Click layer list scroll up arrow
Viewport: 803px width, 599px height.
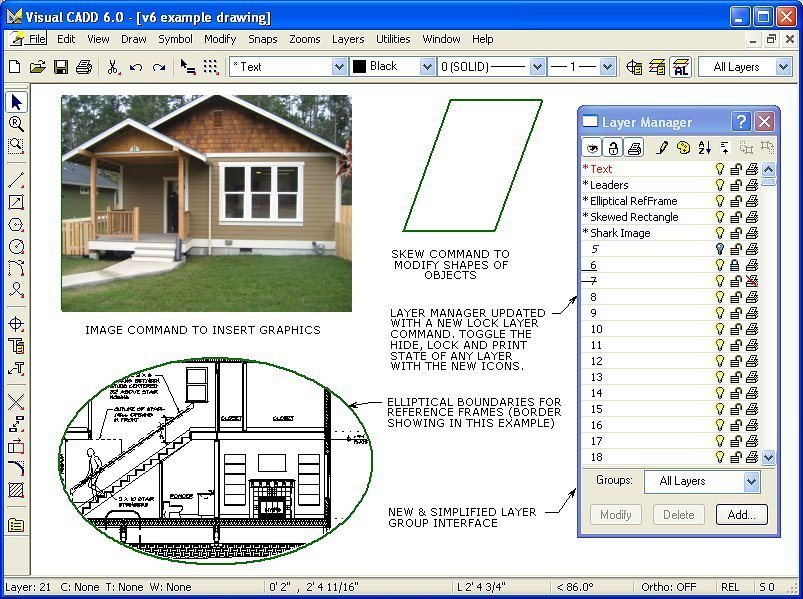click(x=768, y=169)
